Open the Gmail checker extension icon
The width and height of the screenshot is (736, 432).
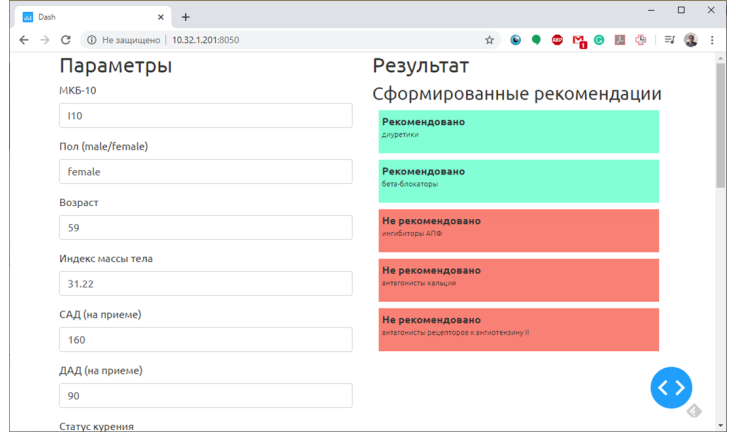point(579,41)
